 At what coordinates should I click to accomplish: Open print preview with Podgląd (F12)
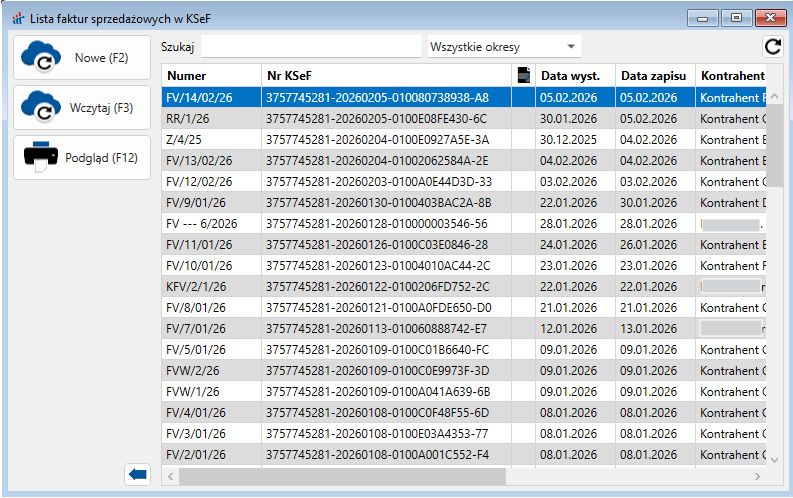(x=81, y=157)
